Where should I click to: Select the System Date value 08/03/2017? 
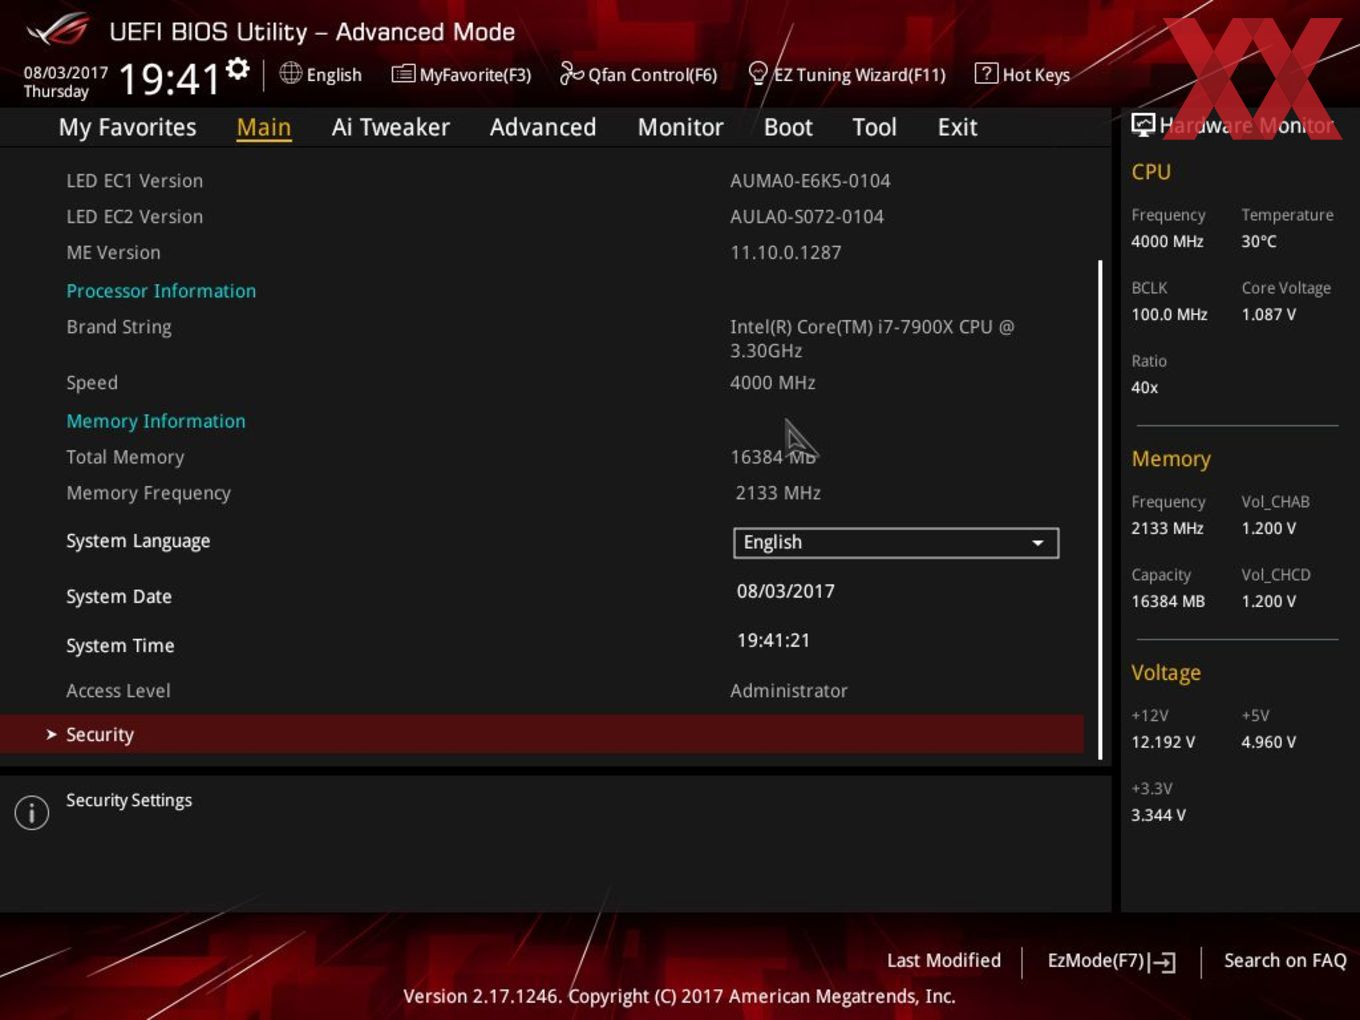[786, 591]
